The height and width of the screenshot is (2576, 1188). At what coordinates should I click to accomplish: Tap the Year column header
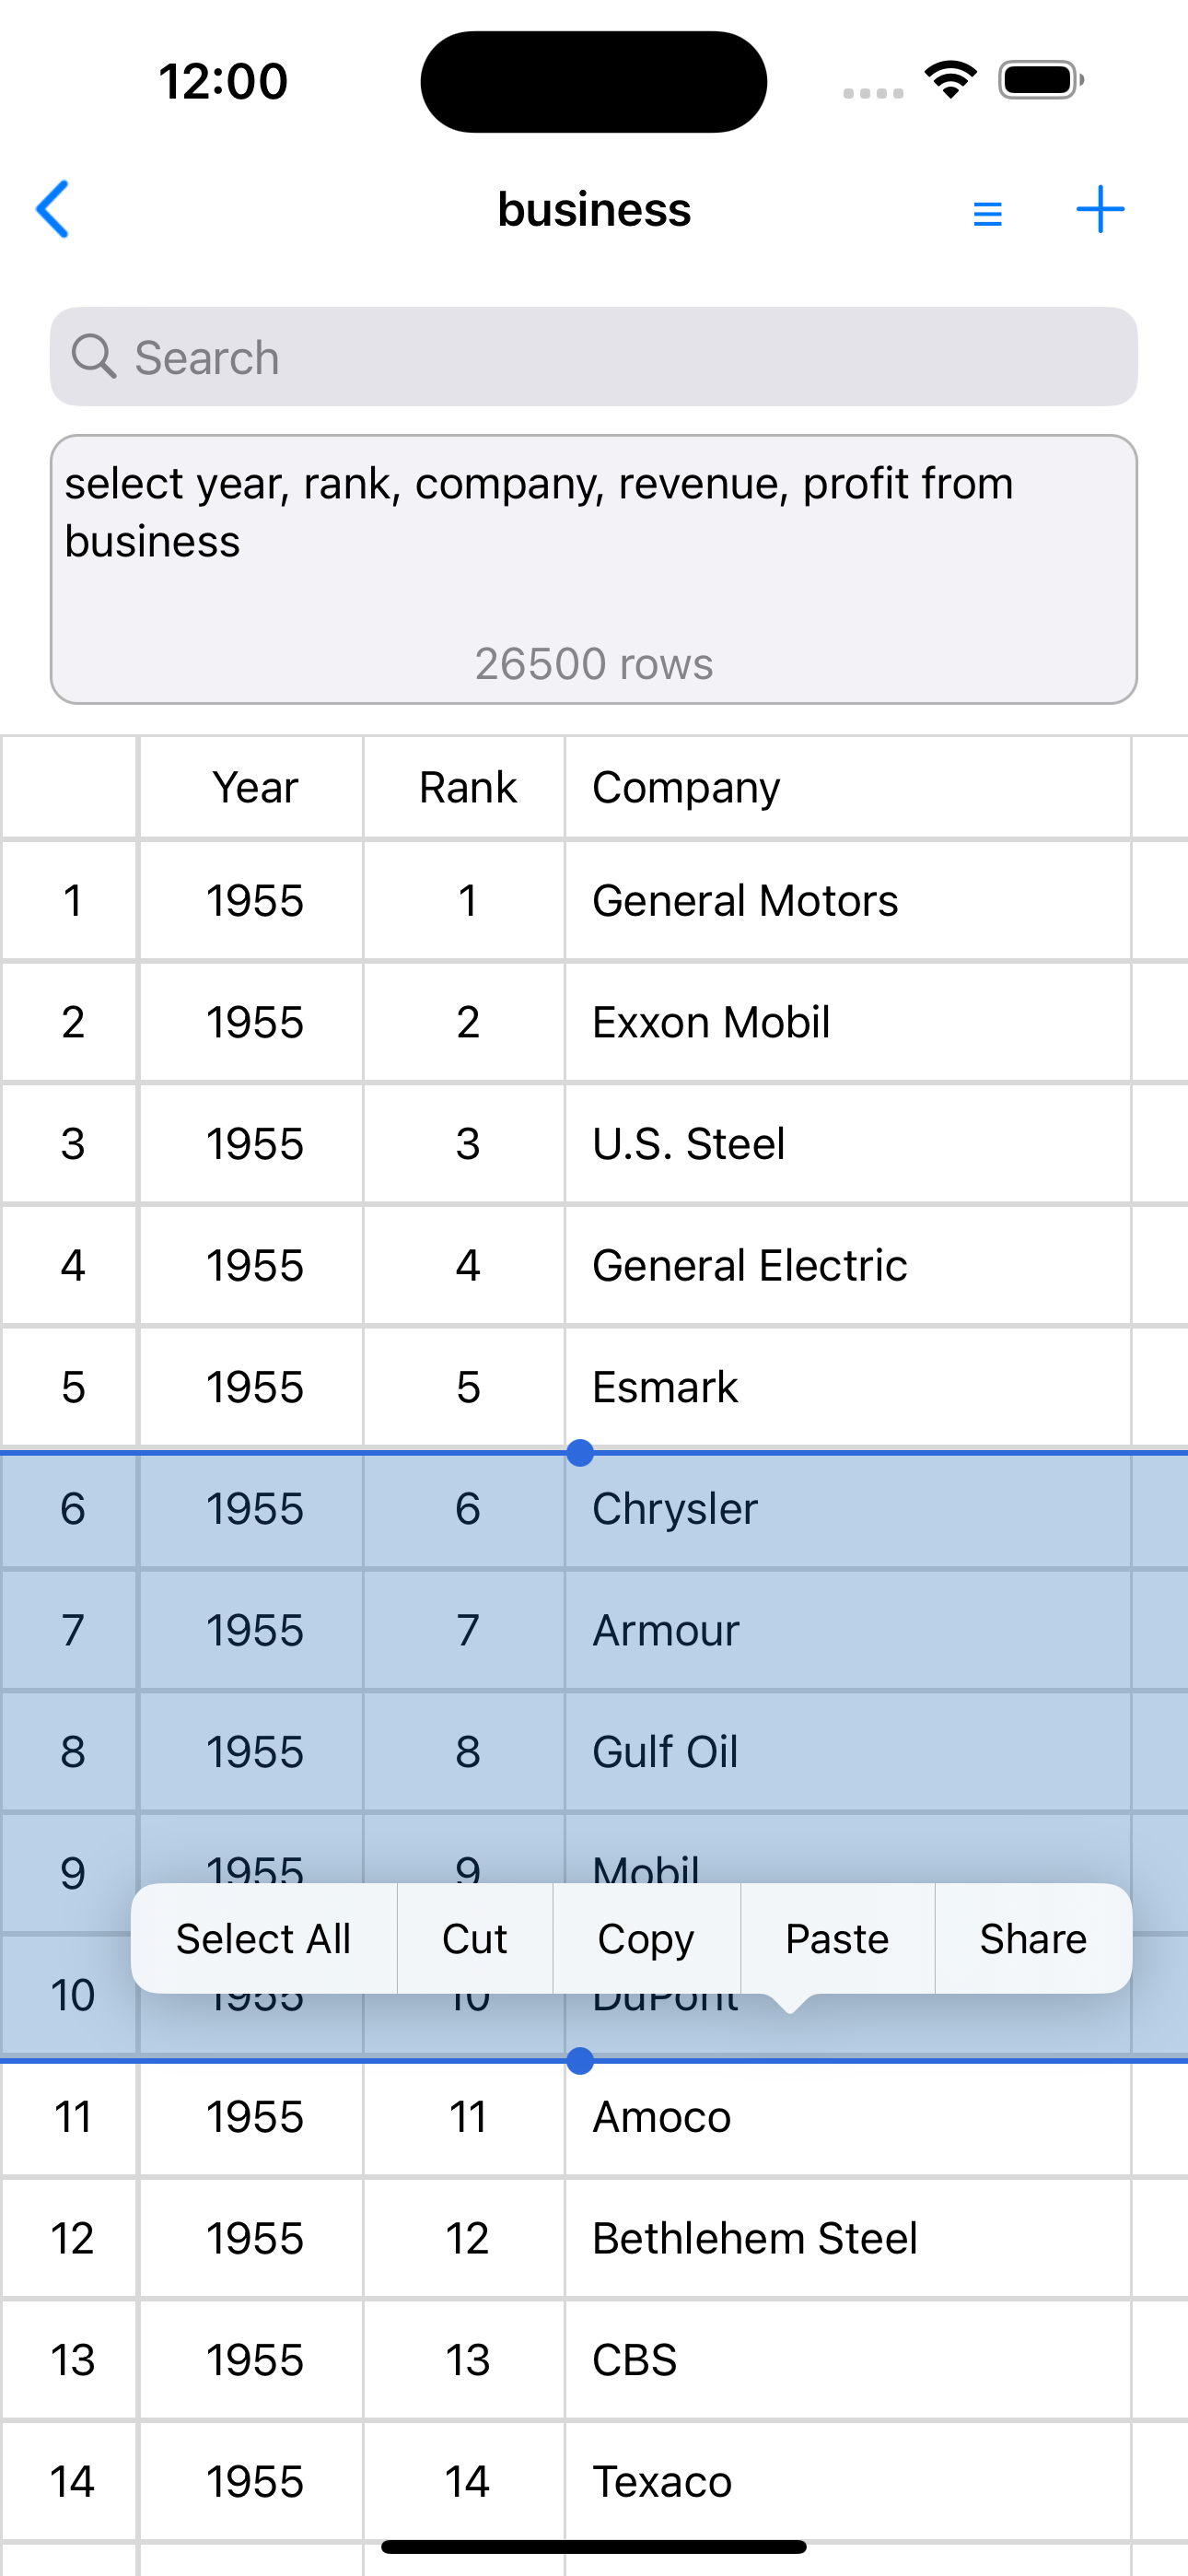(254, 788)
